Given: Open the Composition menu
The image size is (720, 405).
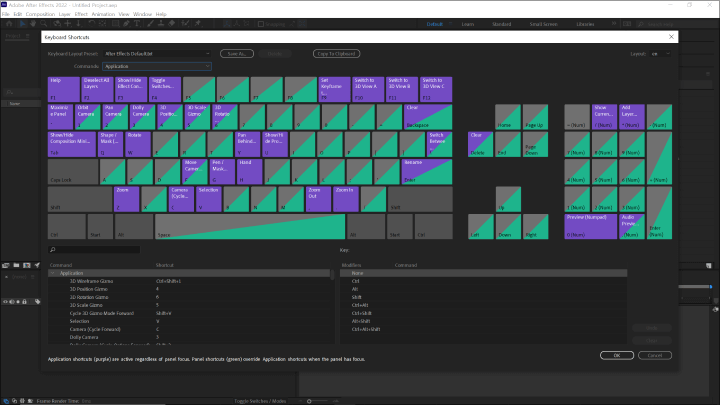Looking at the screenshot, I should [x=40, y=14].
